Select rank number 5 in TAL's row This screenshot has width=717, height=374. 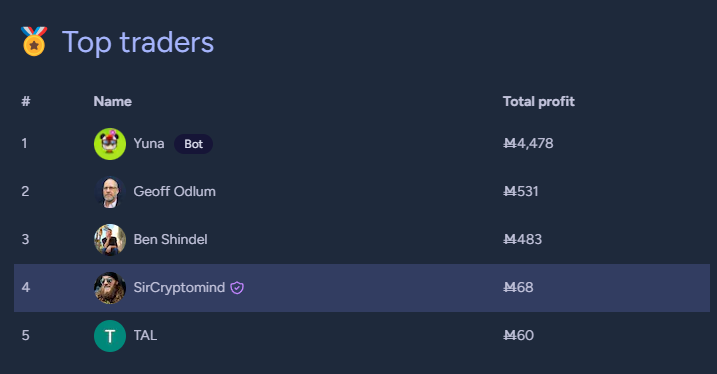click(x=26, y=336)
